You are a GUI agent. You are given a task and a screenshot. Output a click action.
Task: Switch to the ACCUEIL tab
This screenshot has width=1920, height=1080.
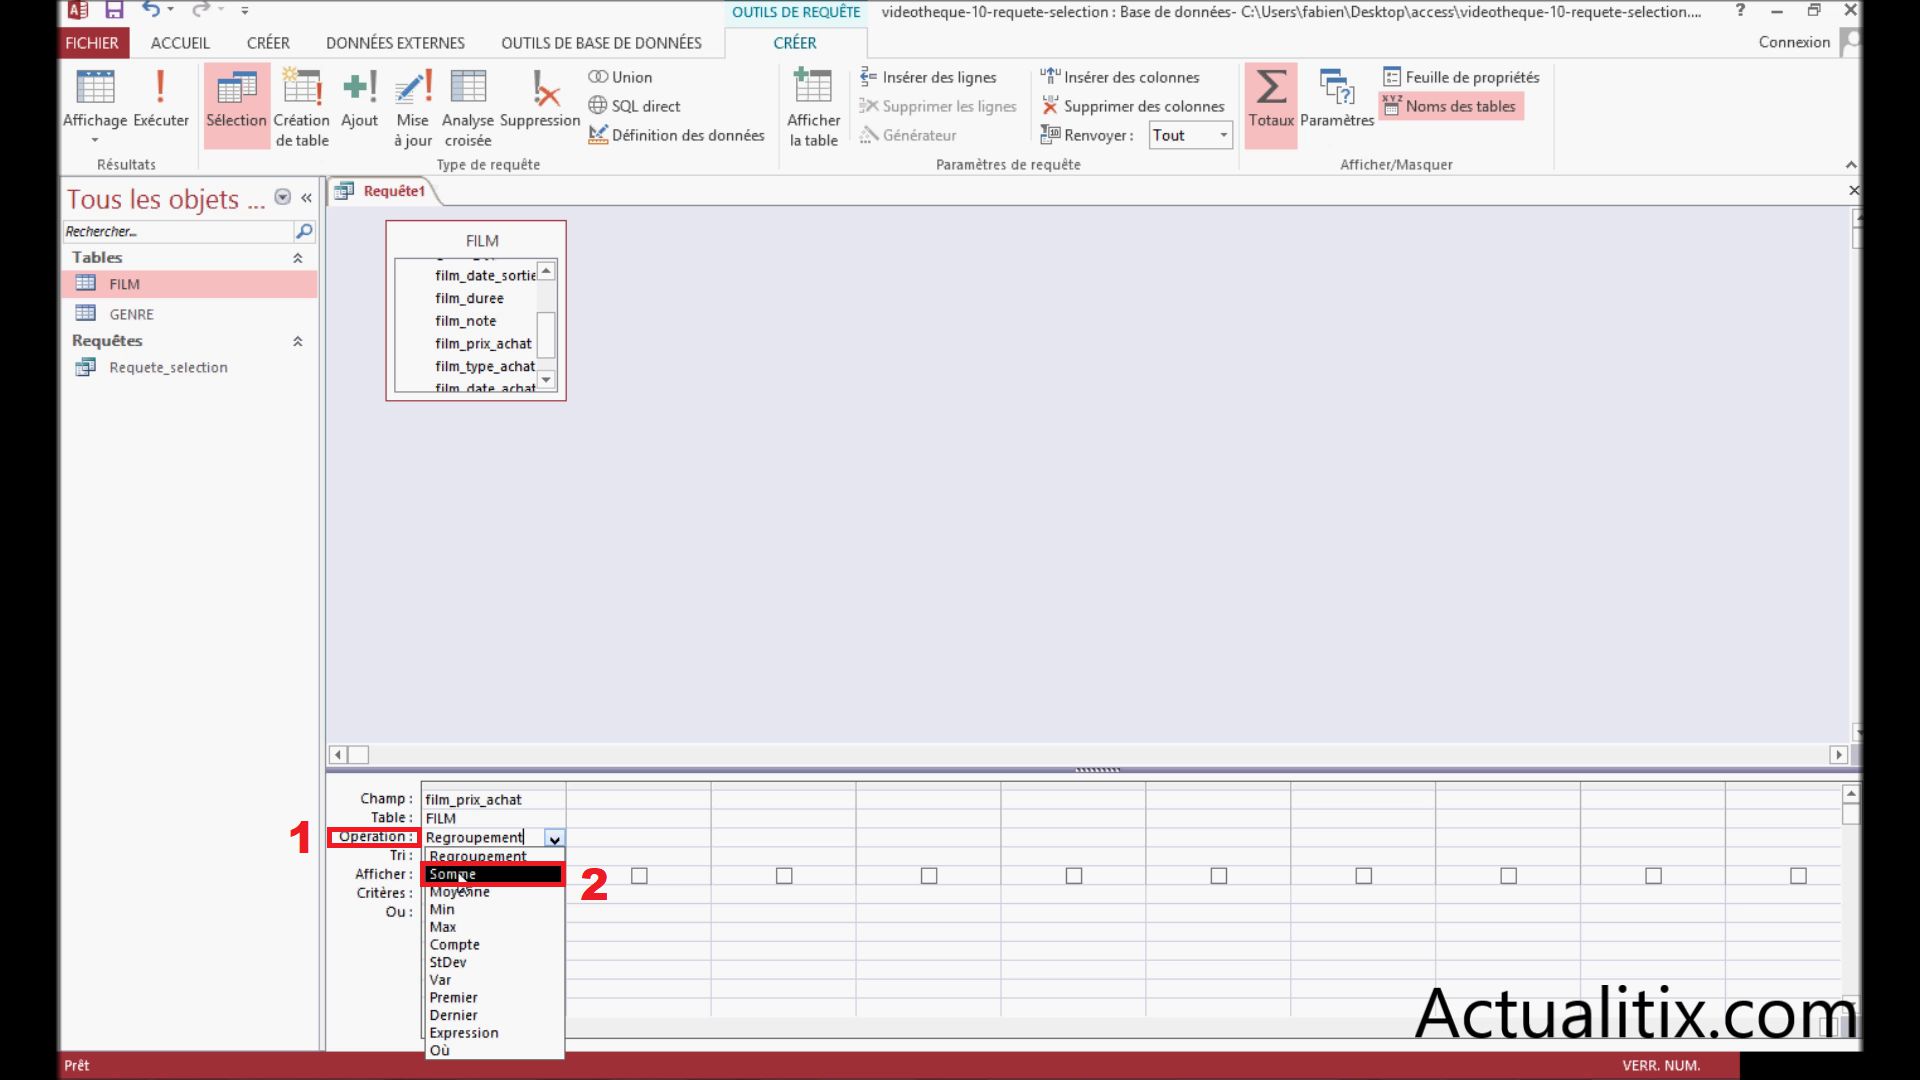[x=180, y=43]
